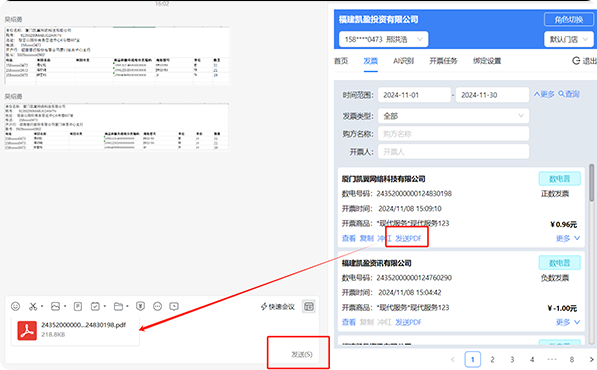Viewport: 597px width, 370px height.
Task: Go to page 2 of invoices
Action: coord(492,359)
